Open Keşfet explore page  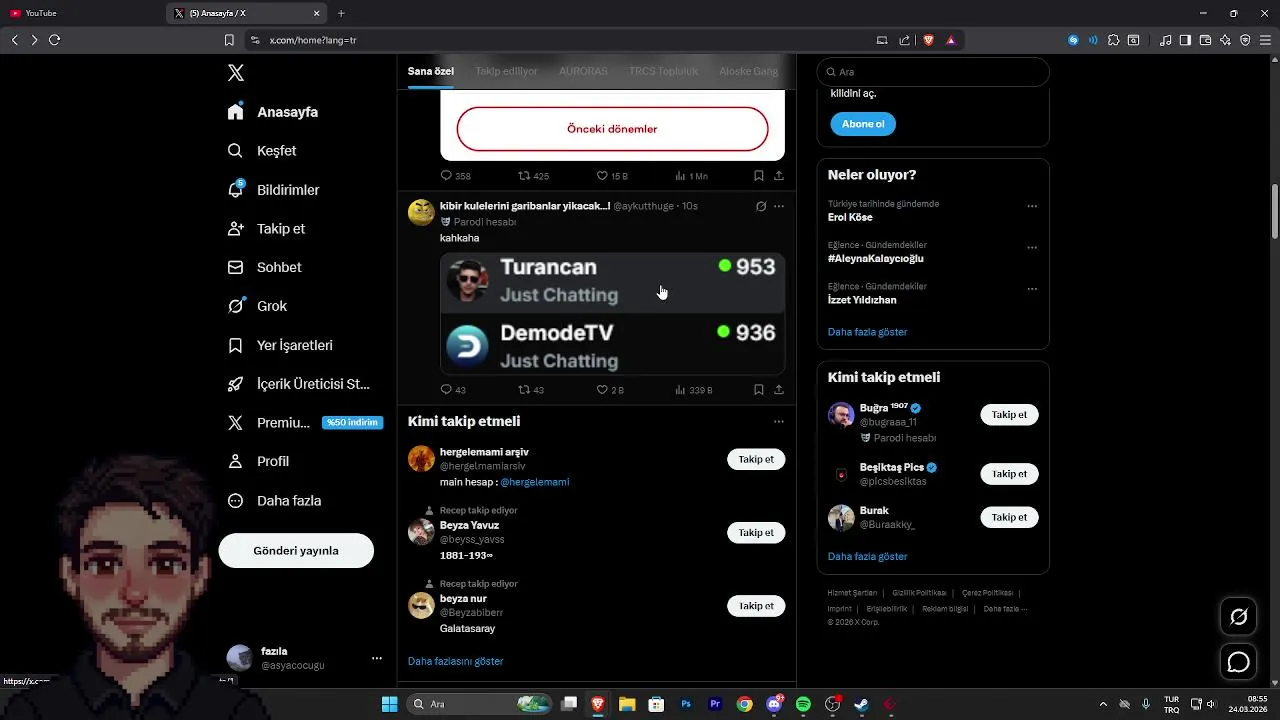point(262,151)
